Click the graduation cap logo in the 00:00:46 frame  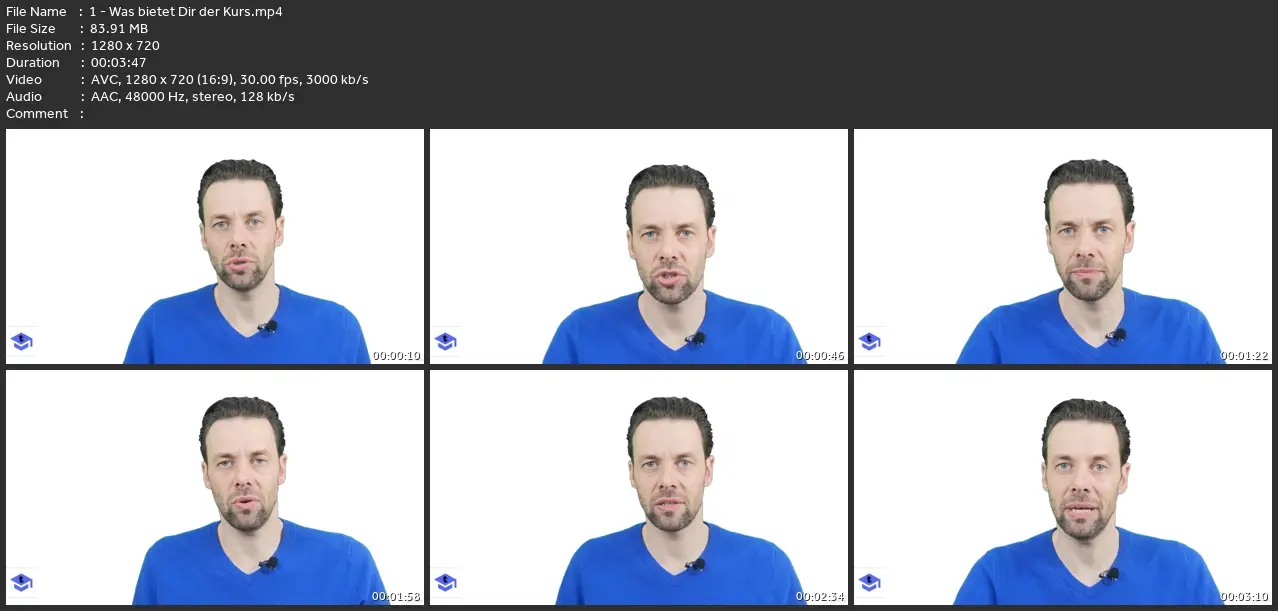(x=446, y=342)
